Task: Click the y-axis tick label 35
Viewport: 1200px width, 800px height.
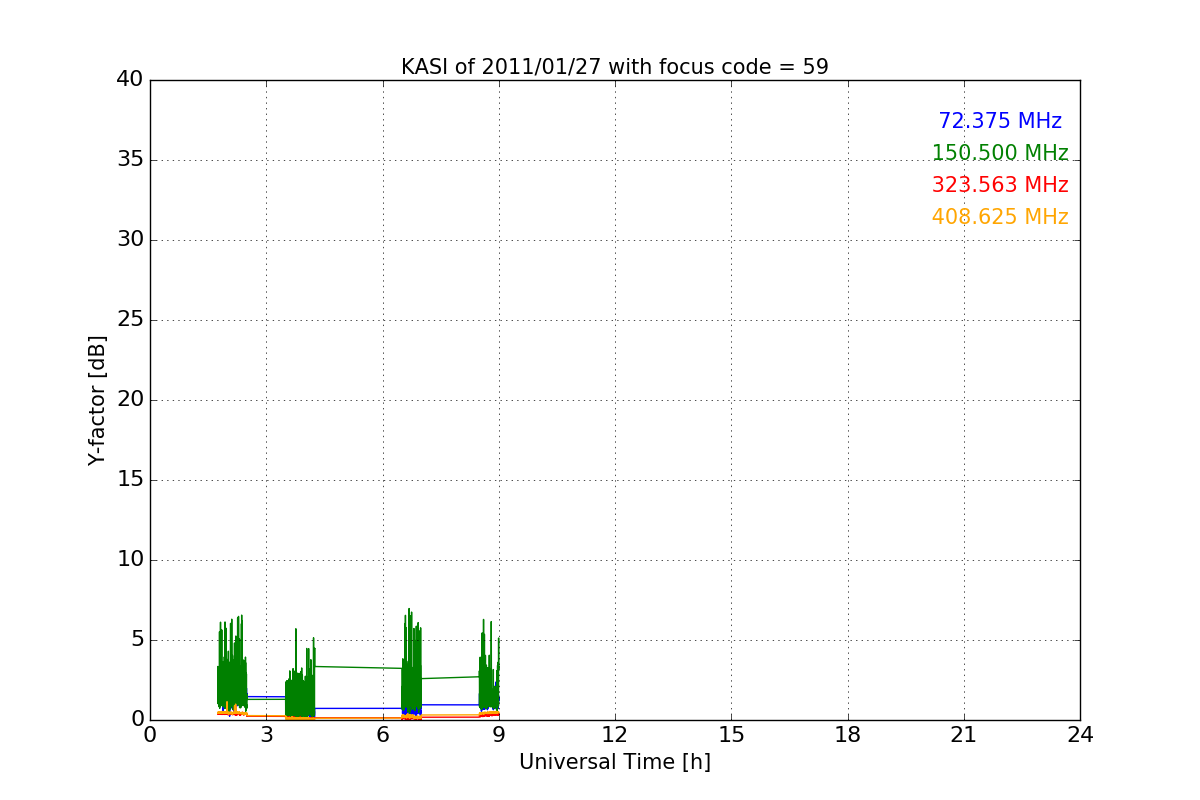Action: 130,160
